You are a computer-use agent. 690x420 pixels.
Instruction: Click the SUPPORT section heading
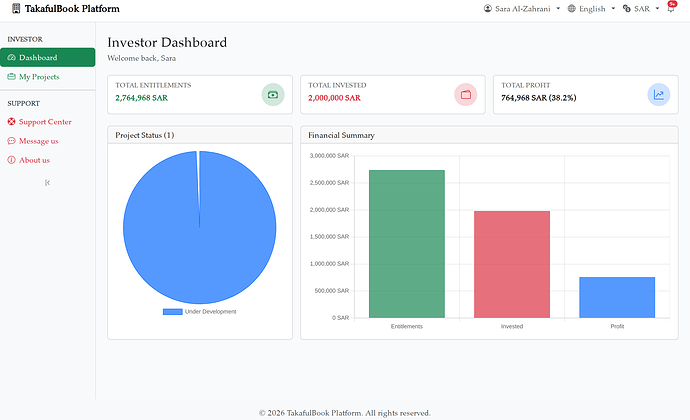pyautogui.click(x=23, y=103)
